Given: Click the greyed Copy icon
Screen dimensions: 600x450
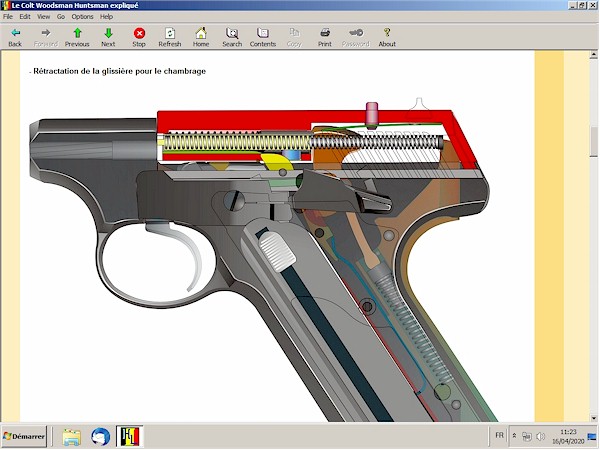Looking at the screenshot, I should pos(294,37).
